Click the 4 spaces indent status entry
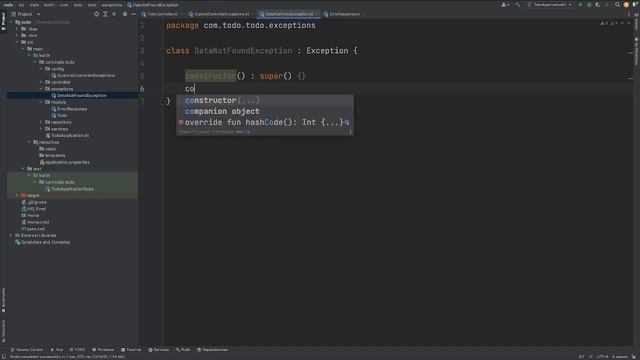 pyautogui.click(x=620, y=357)
